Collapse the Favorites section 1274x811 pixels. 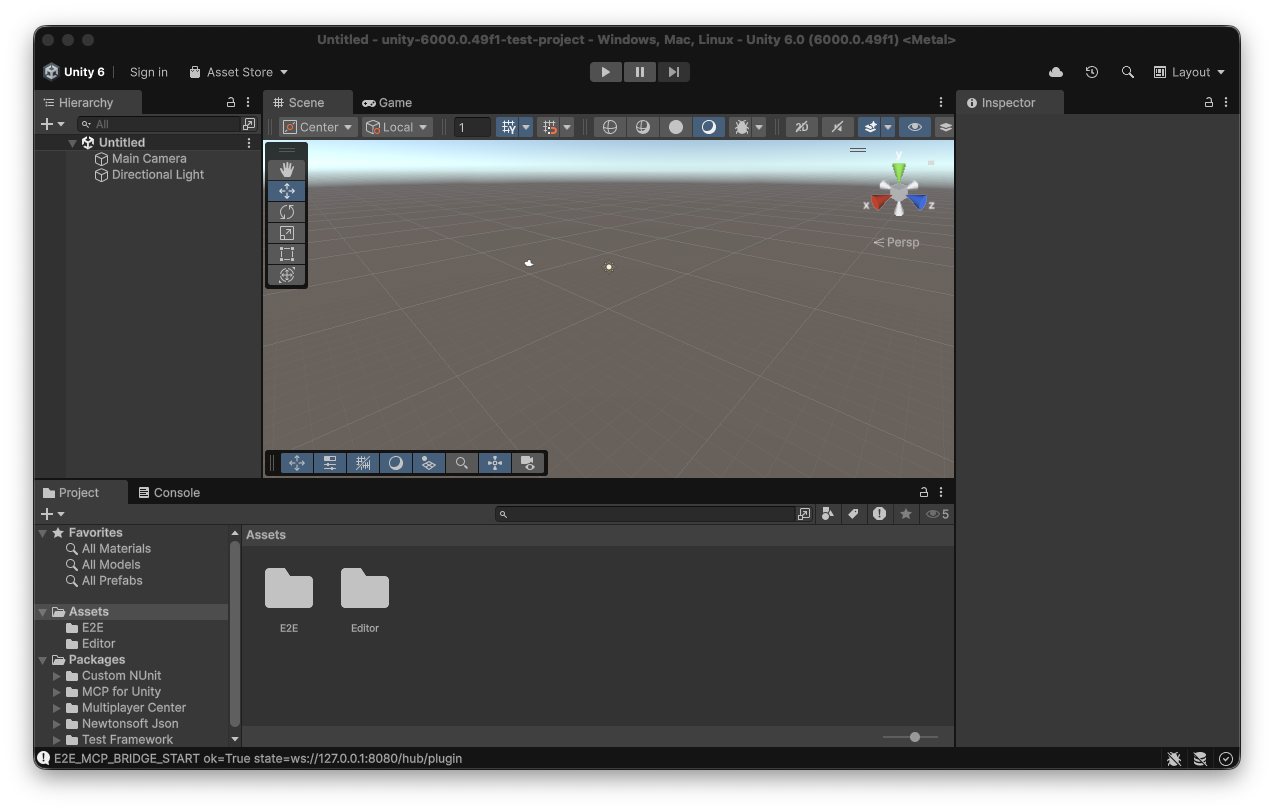tap(43, 533)
